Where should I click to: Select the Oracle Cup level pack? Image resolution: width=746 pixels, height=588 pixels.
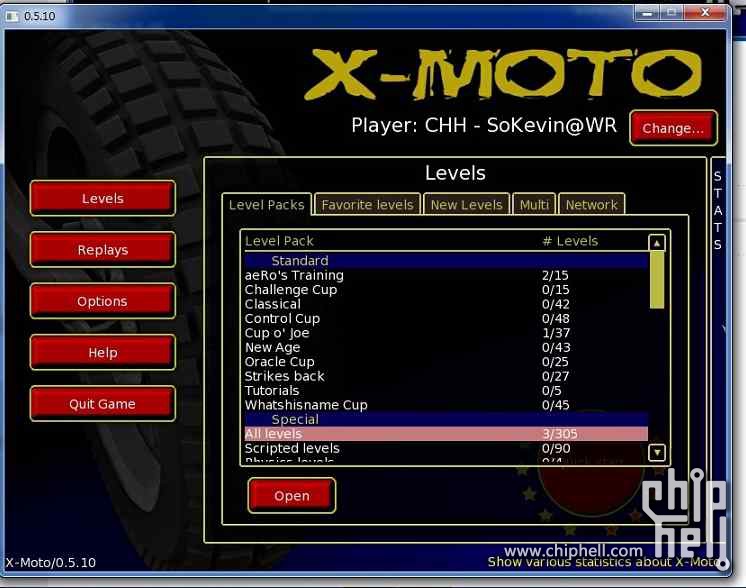[446, 362]
